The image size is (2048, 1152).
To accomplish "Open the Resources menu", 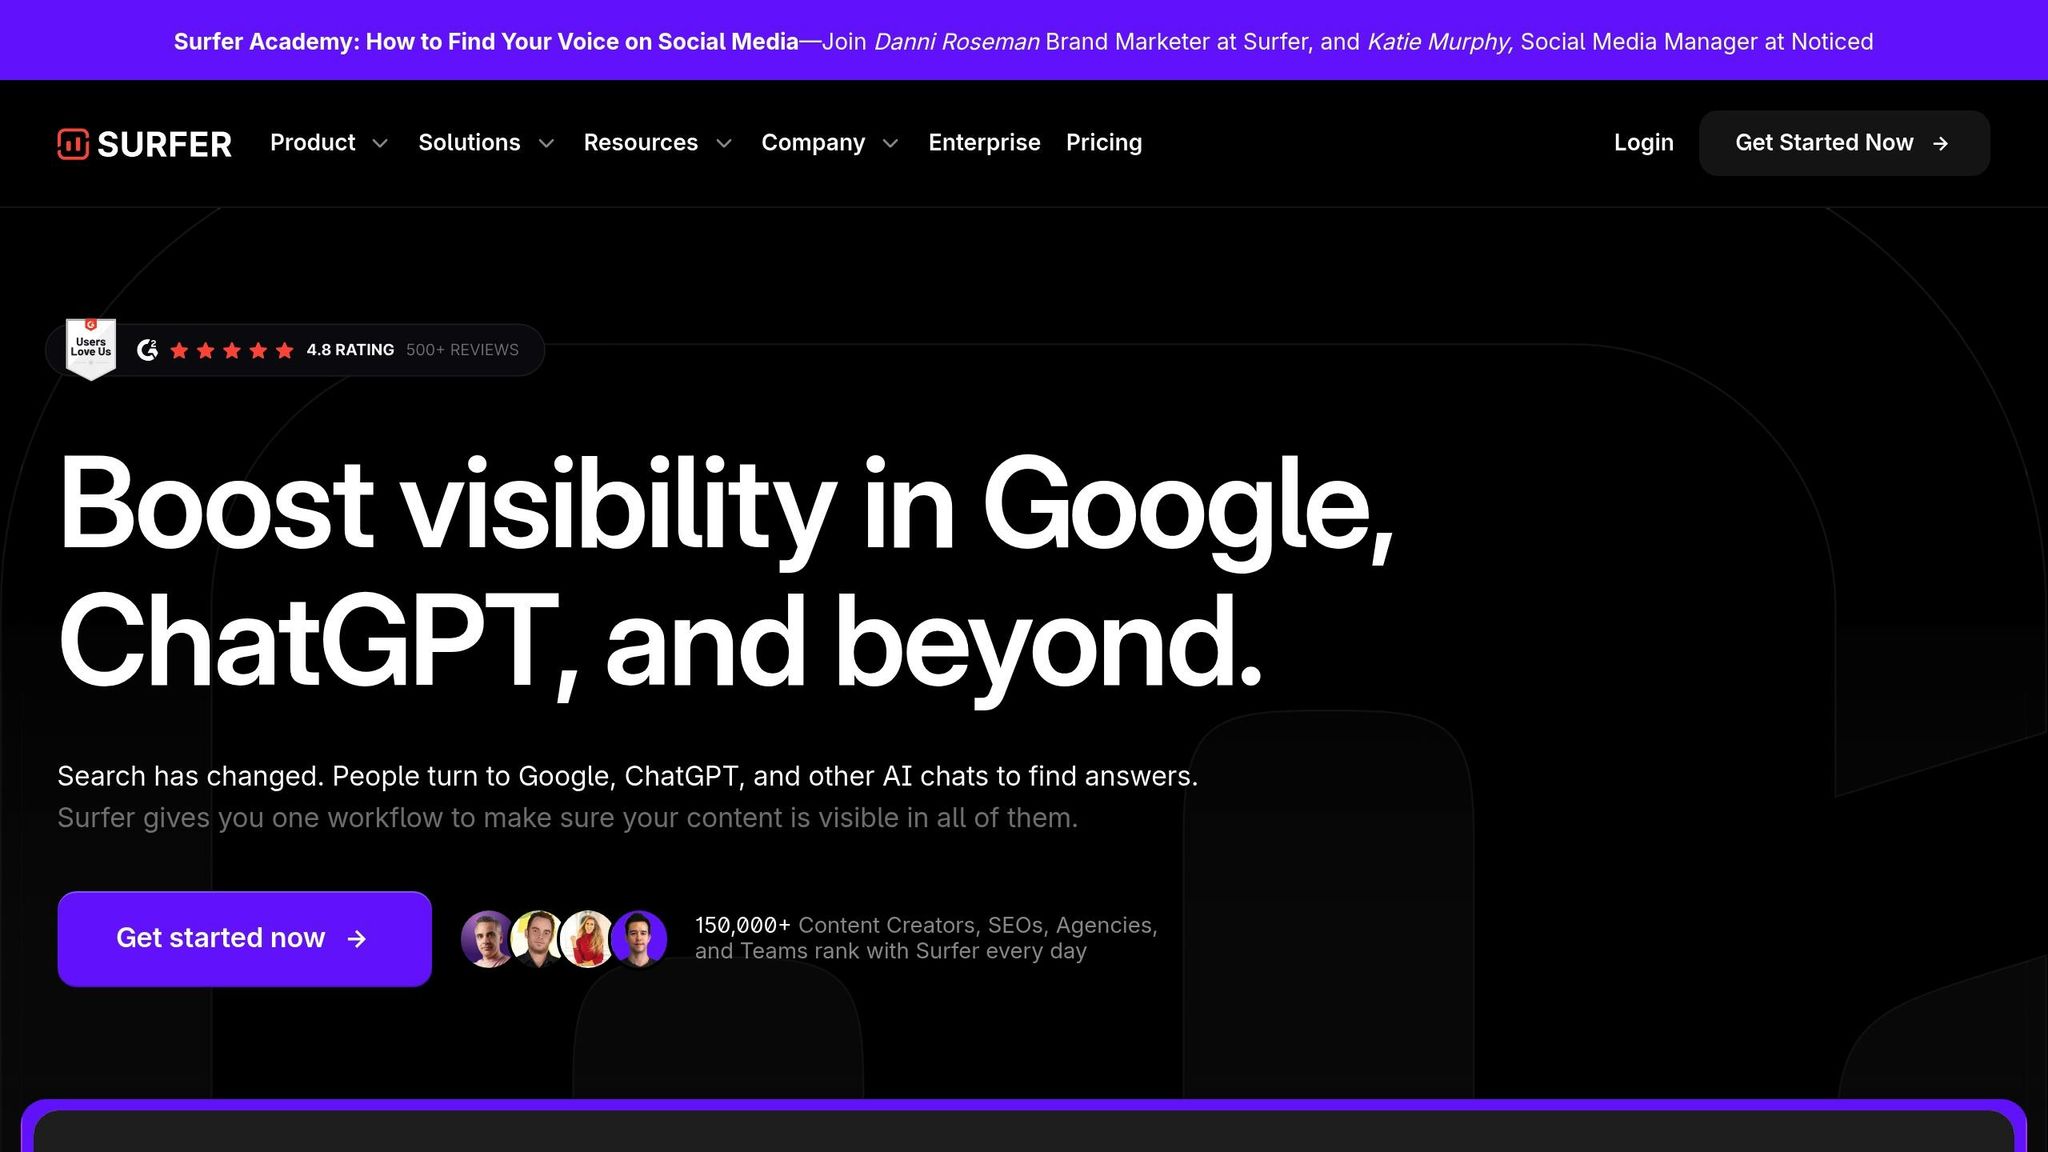I will 641,143.
